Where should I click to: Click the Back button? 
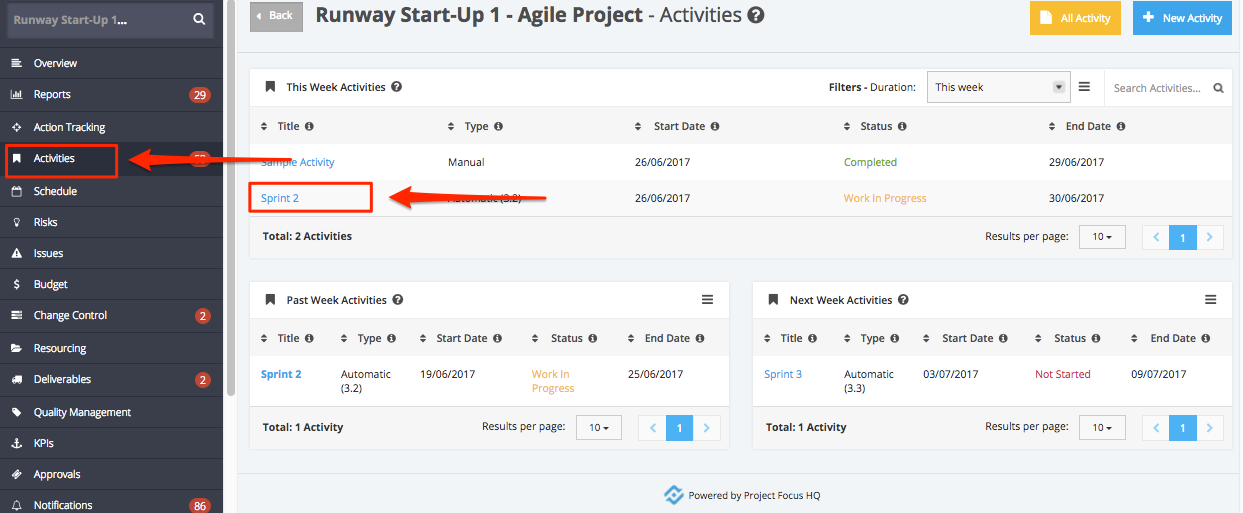point(276,16)
